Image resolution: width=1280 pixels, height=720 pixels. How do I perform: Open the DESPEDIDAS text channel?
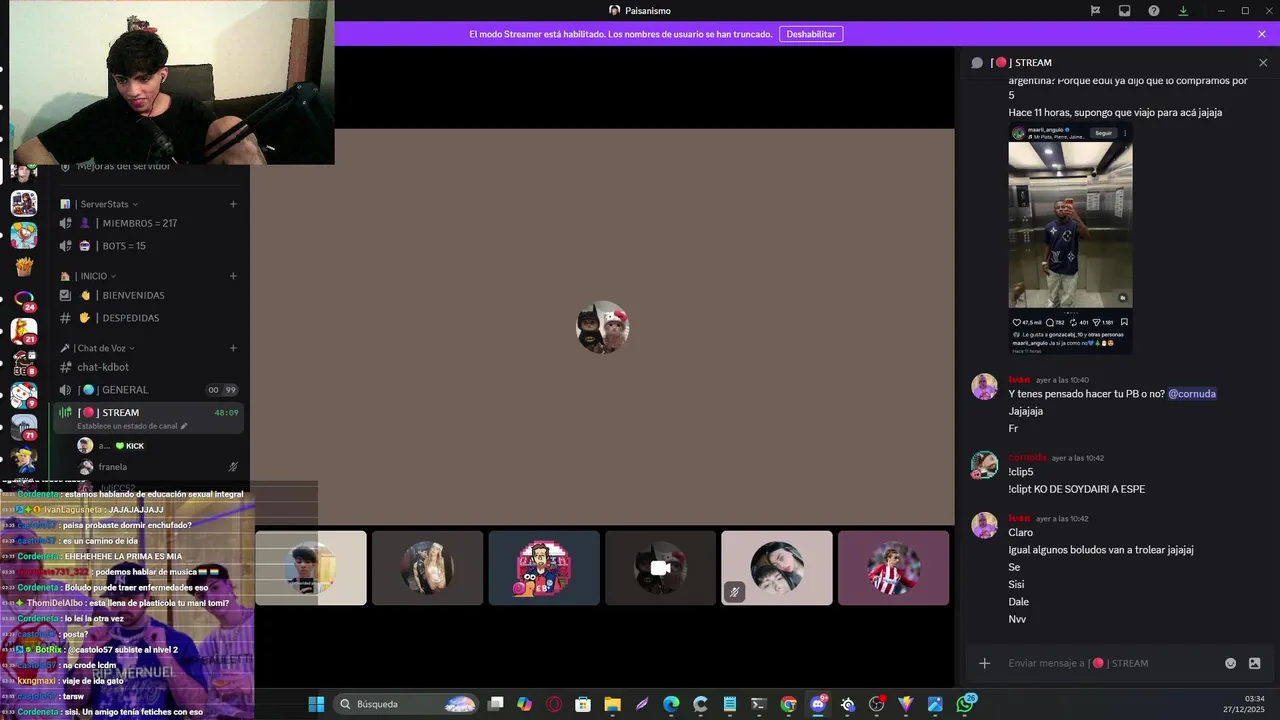(148, 318)
